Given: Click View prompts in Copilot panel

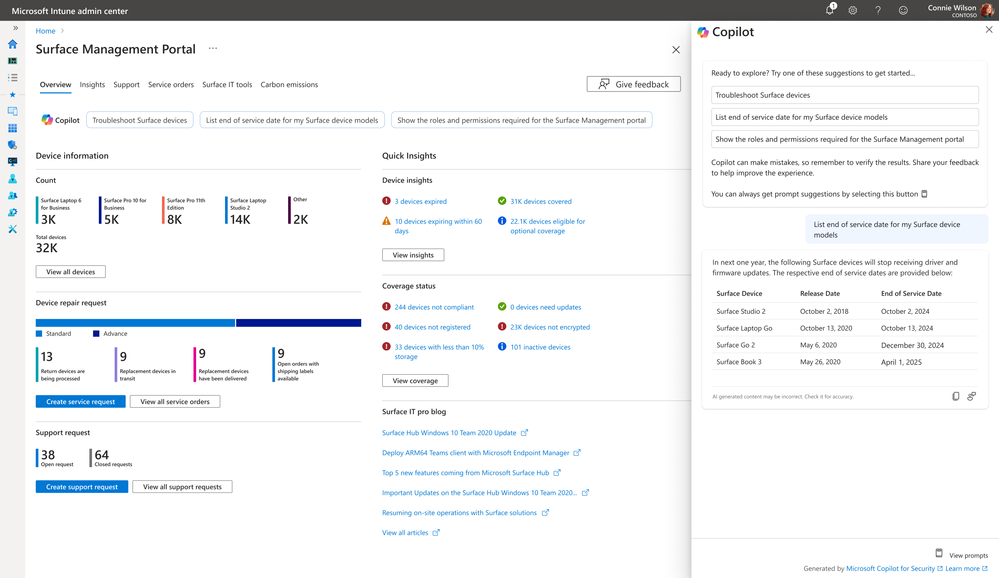Looking at the screenshot, I should [967, 555].
